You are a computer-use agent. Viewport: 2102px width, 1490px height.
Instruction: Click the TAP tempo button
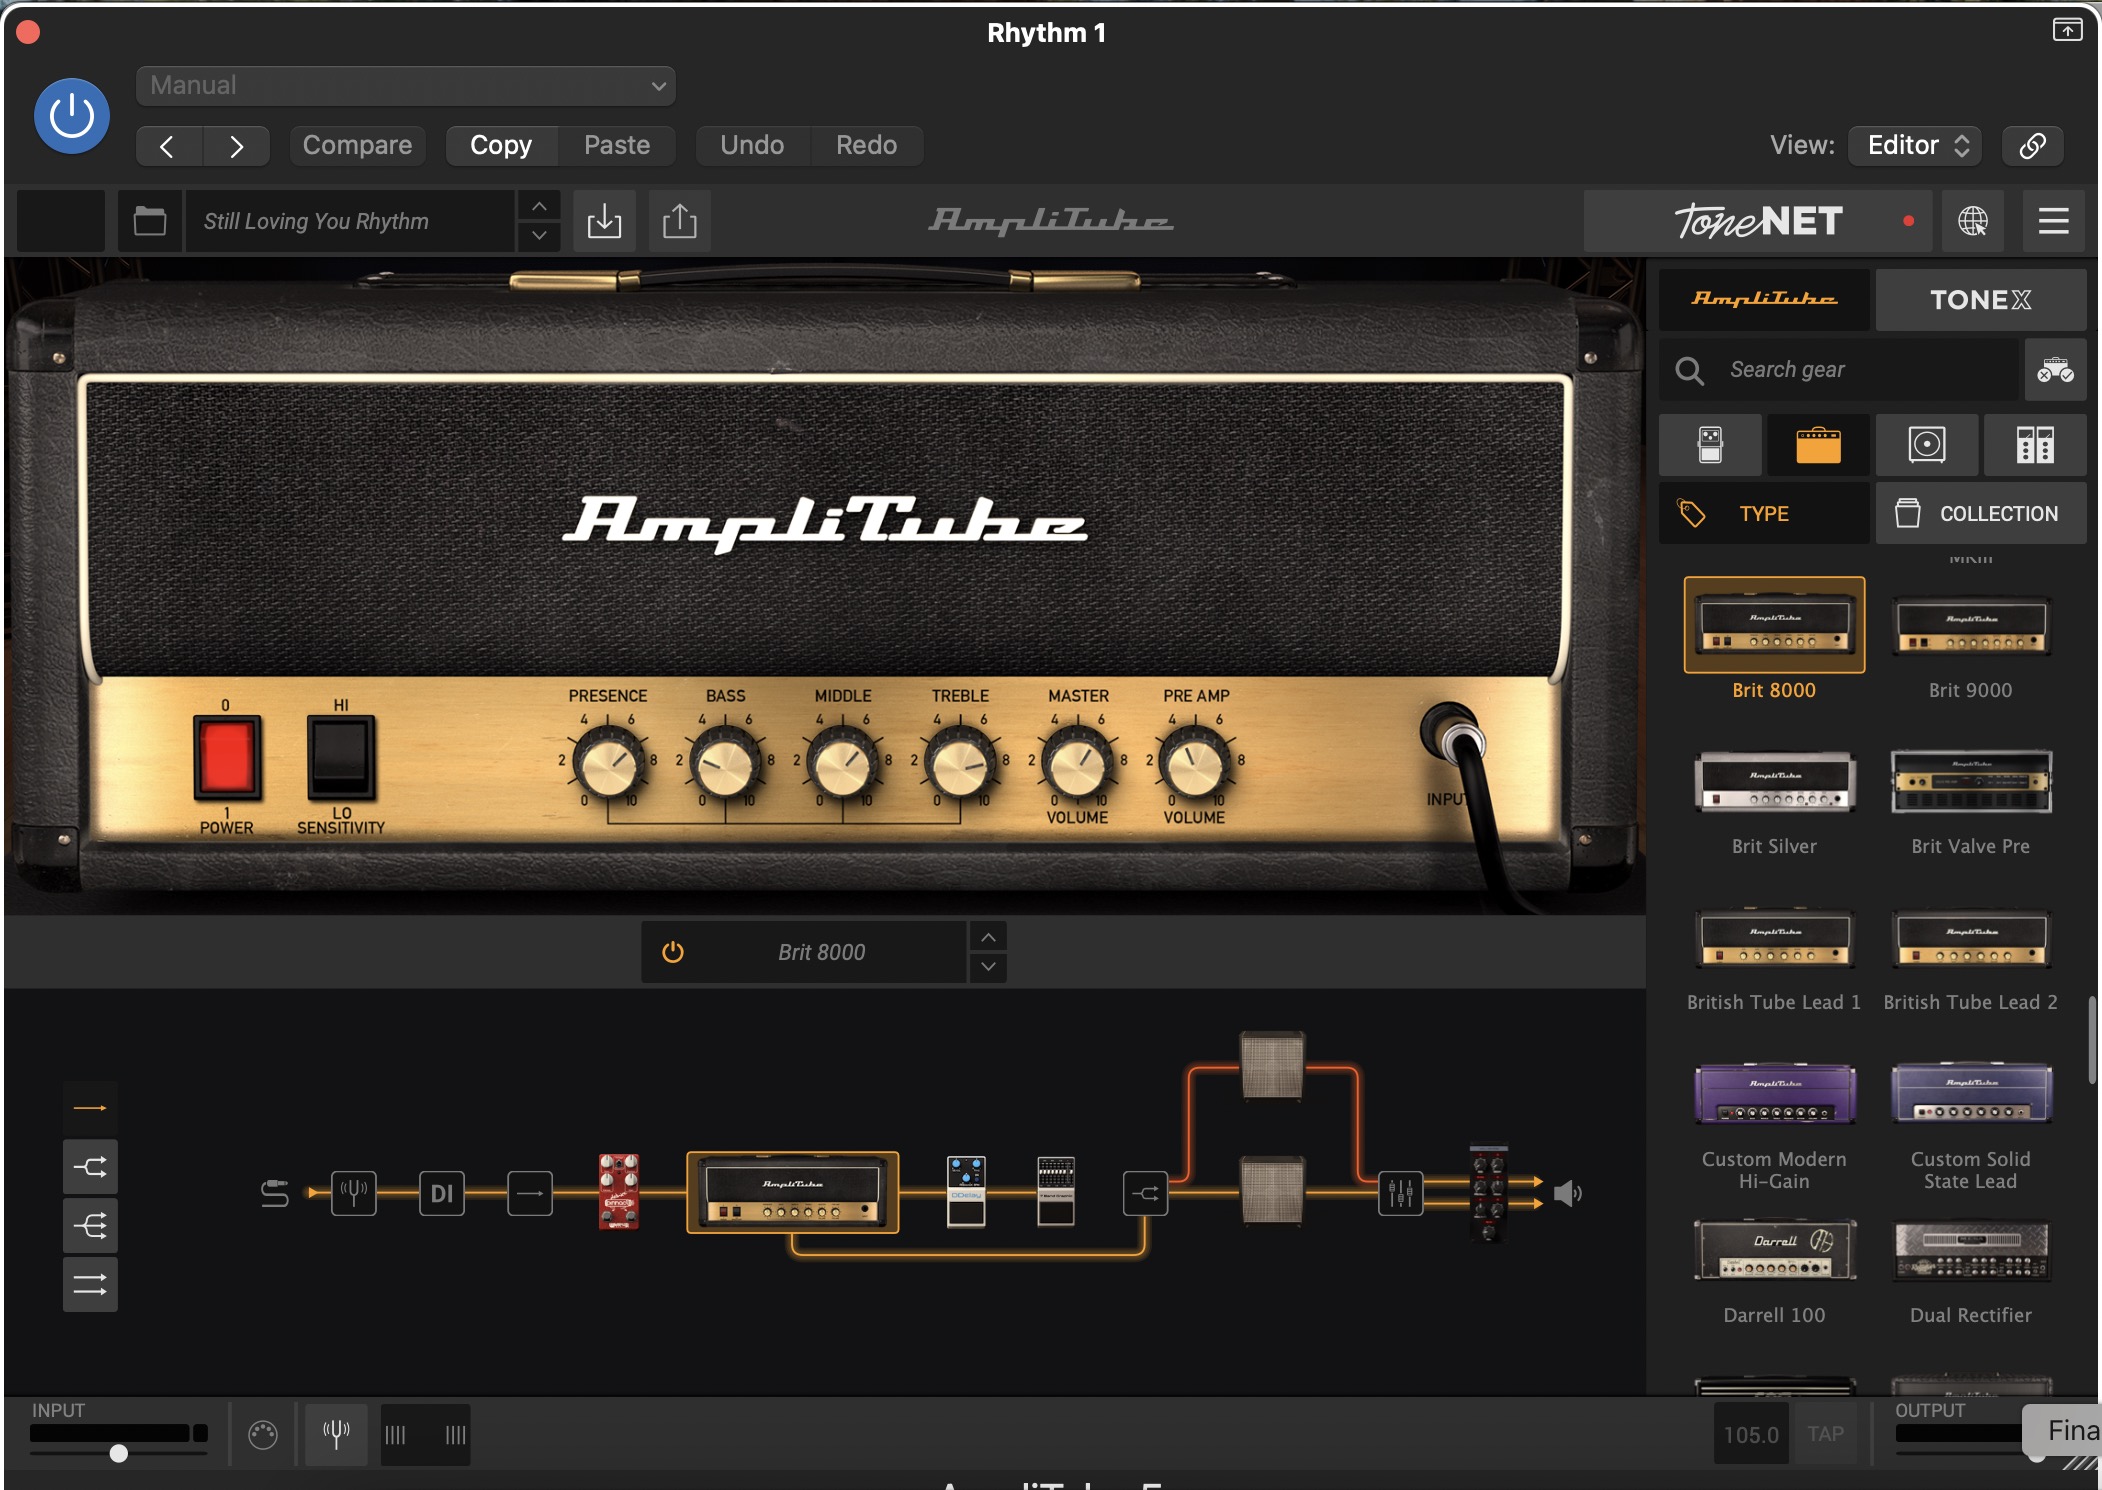point(1826,1434)
